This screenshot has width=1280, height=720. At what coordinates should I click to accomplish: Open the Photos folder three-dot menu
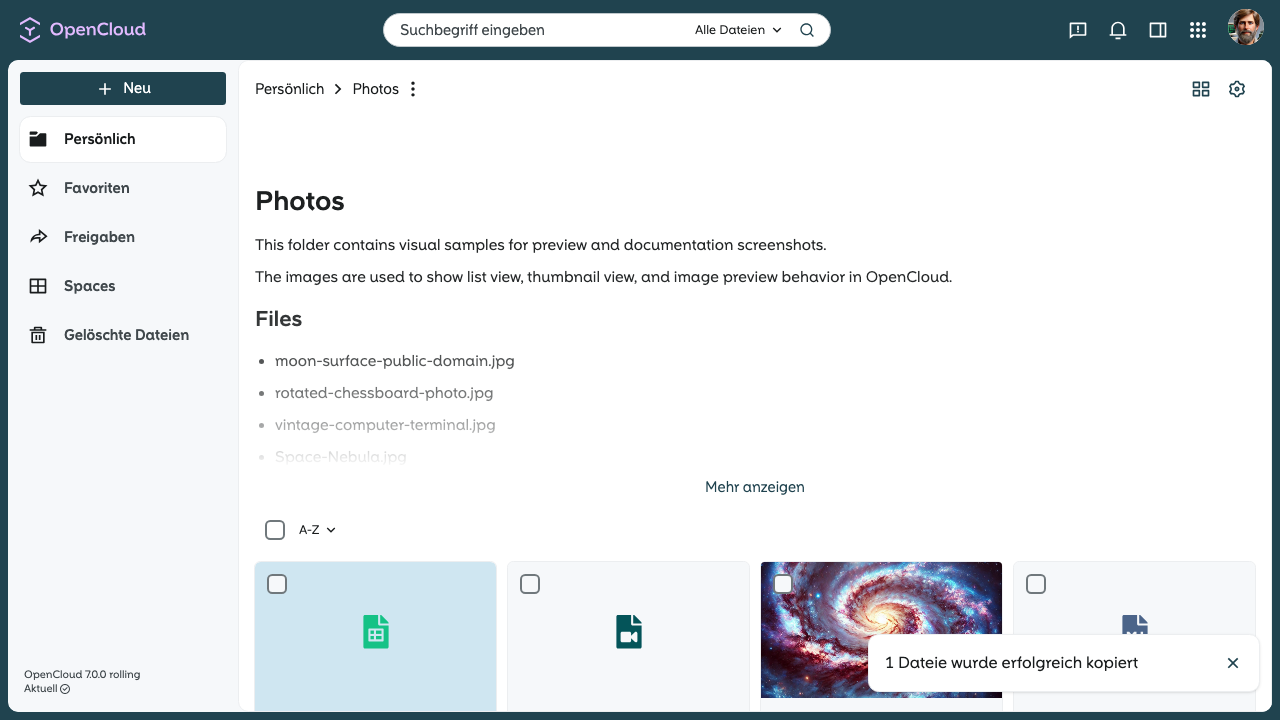413,89
